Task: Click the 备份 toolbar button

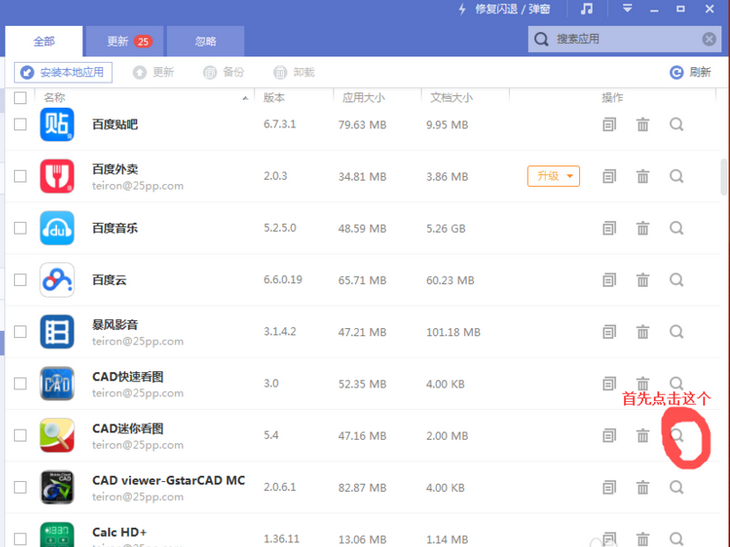Action: (x=223, y=72)
